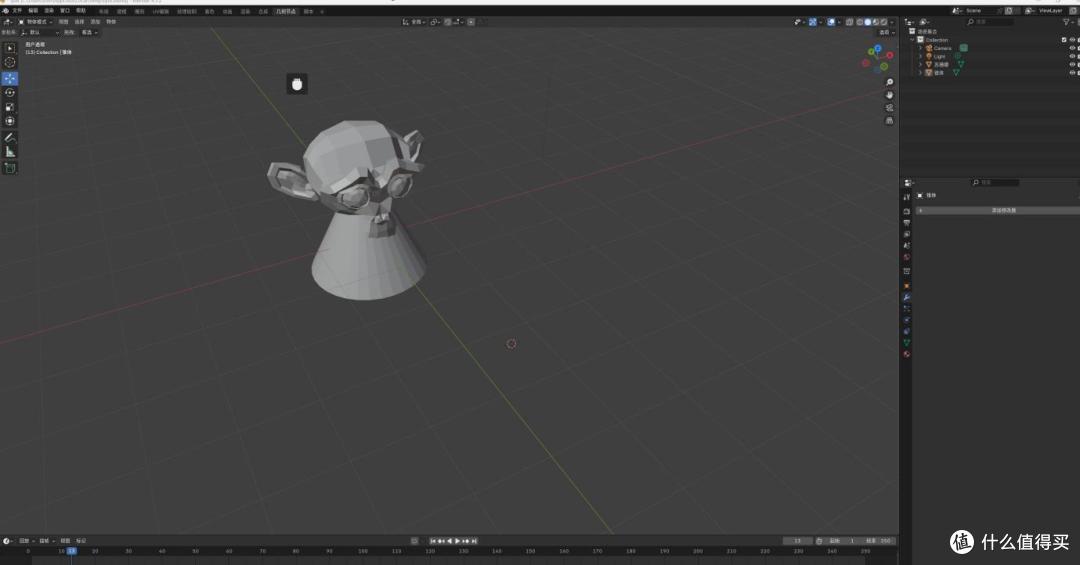Open the editor type dropdown in viewport
The width and height of the screenshot is (1080, 565).
tap(8, 22)
